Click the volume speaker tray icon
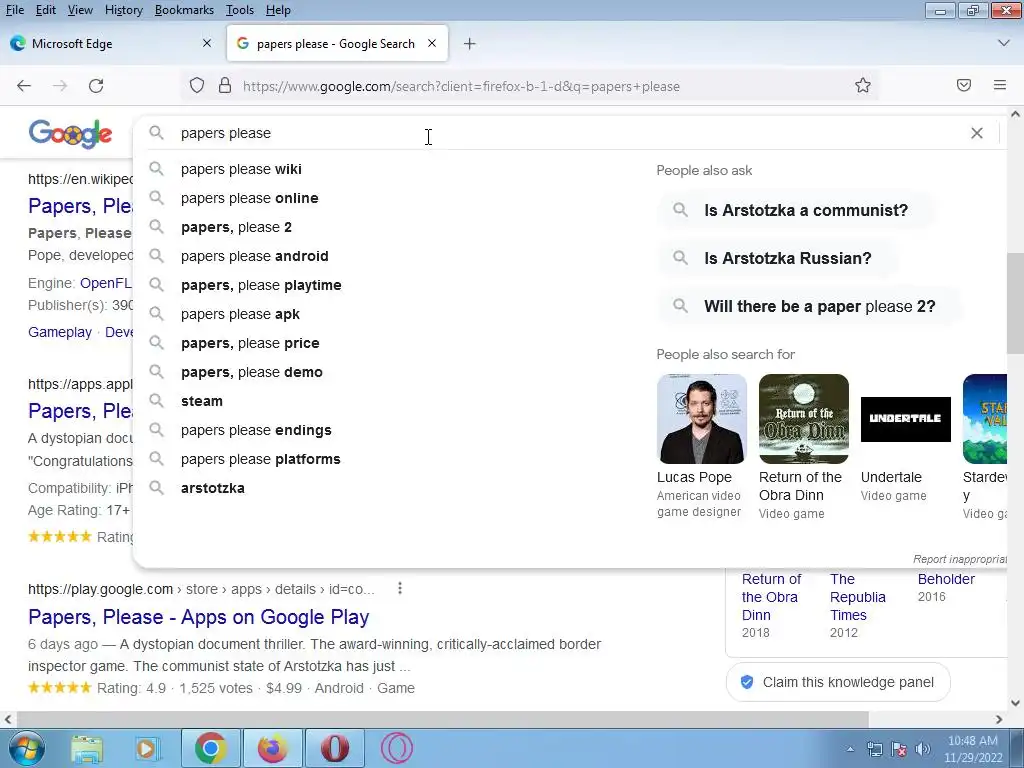This screenshot has height=768, width=1024. pyautogui.click(x=923, y=749)
